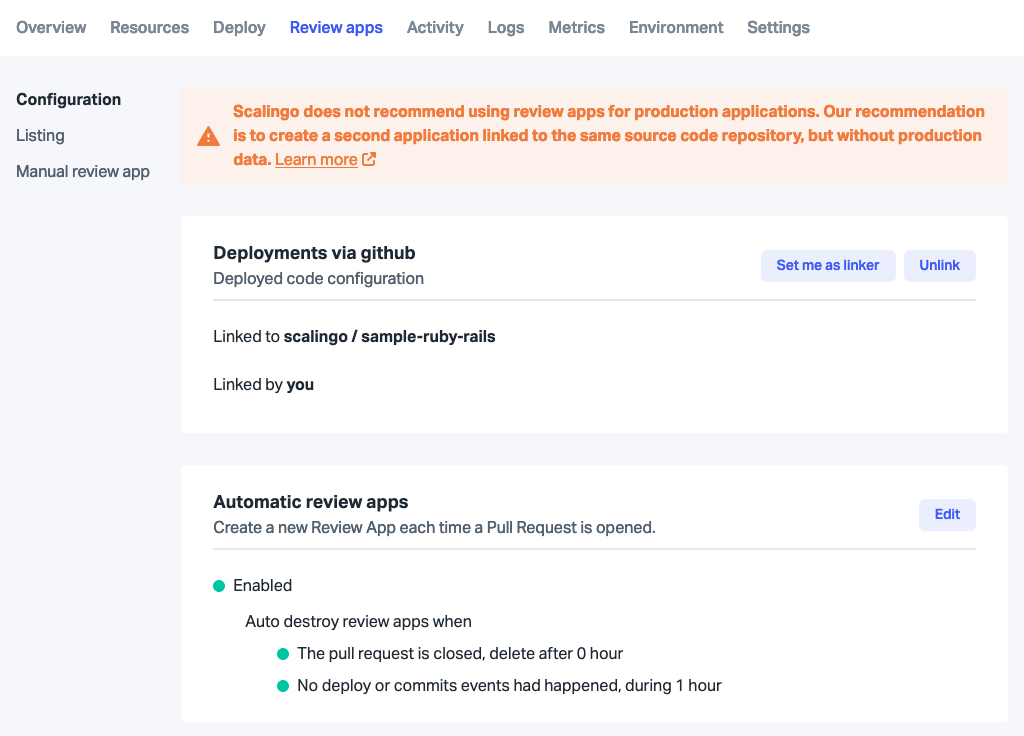1024x736 pixels.
Task: Open the Settings tab
Action: point(778,27)
